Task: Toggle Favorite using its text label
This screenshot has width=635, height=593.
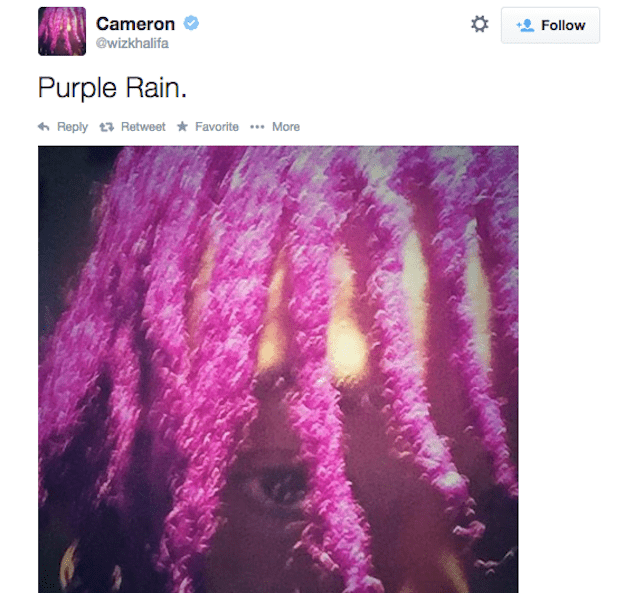Action: tap(217, 127)
